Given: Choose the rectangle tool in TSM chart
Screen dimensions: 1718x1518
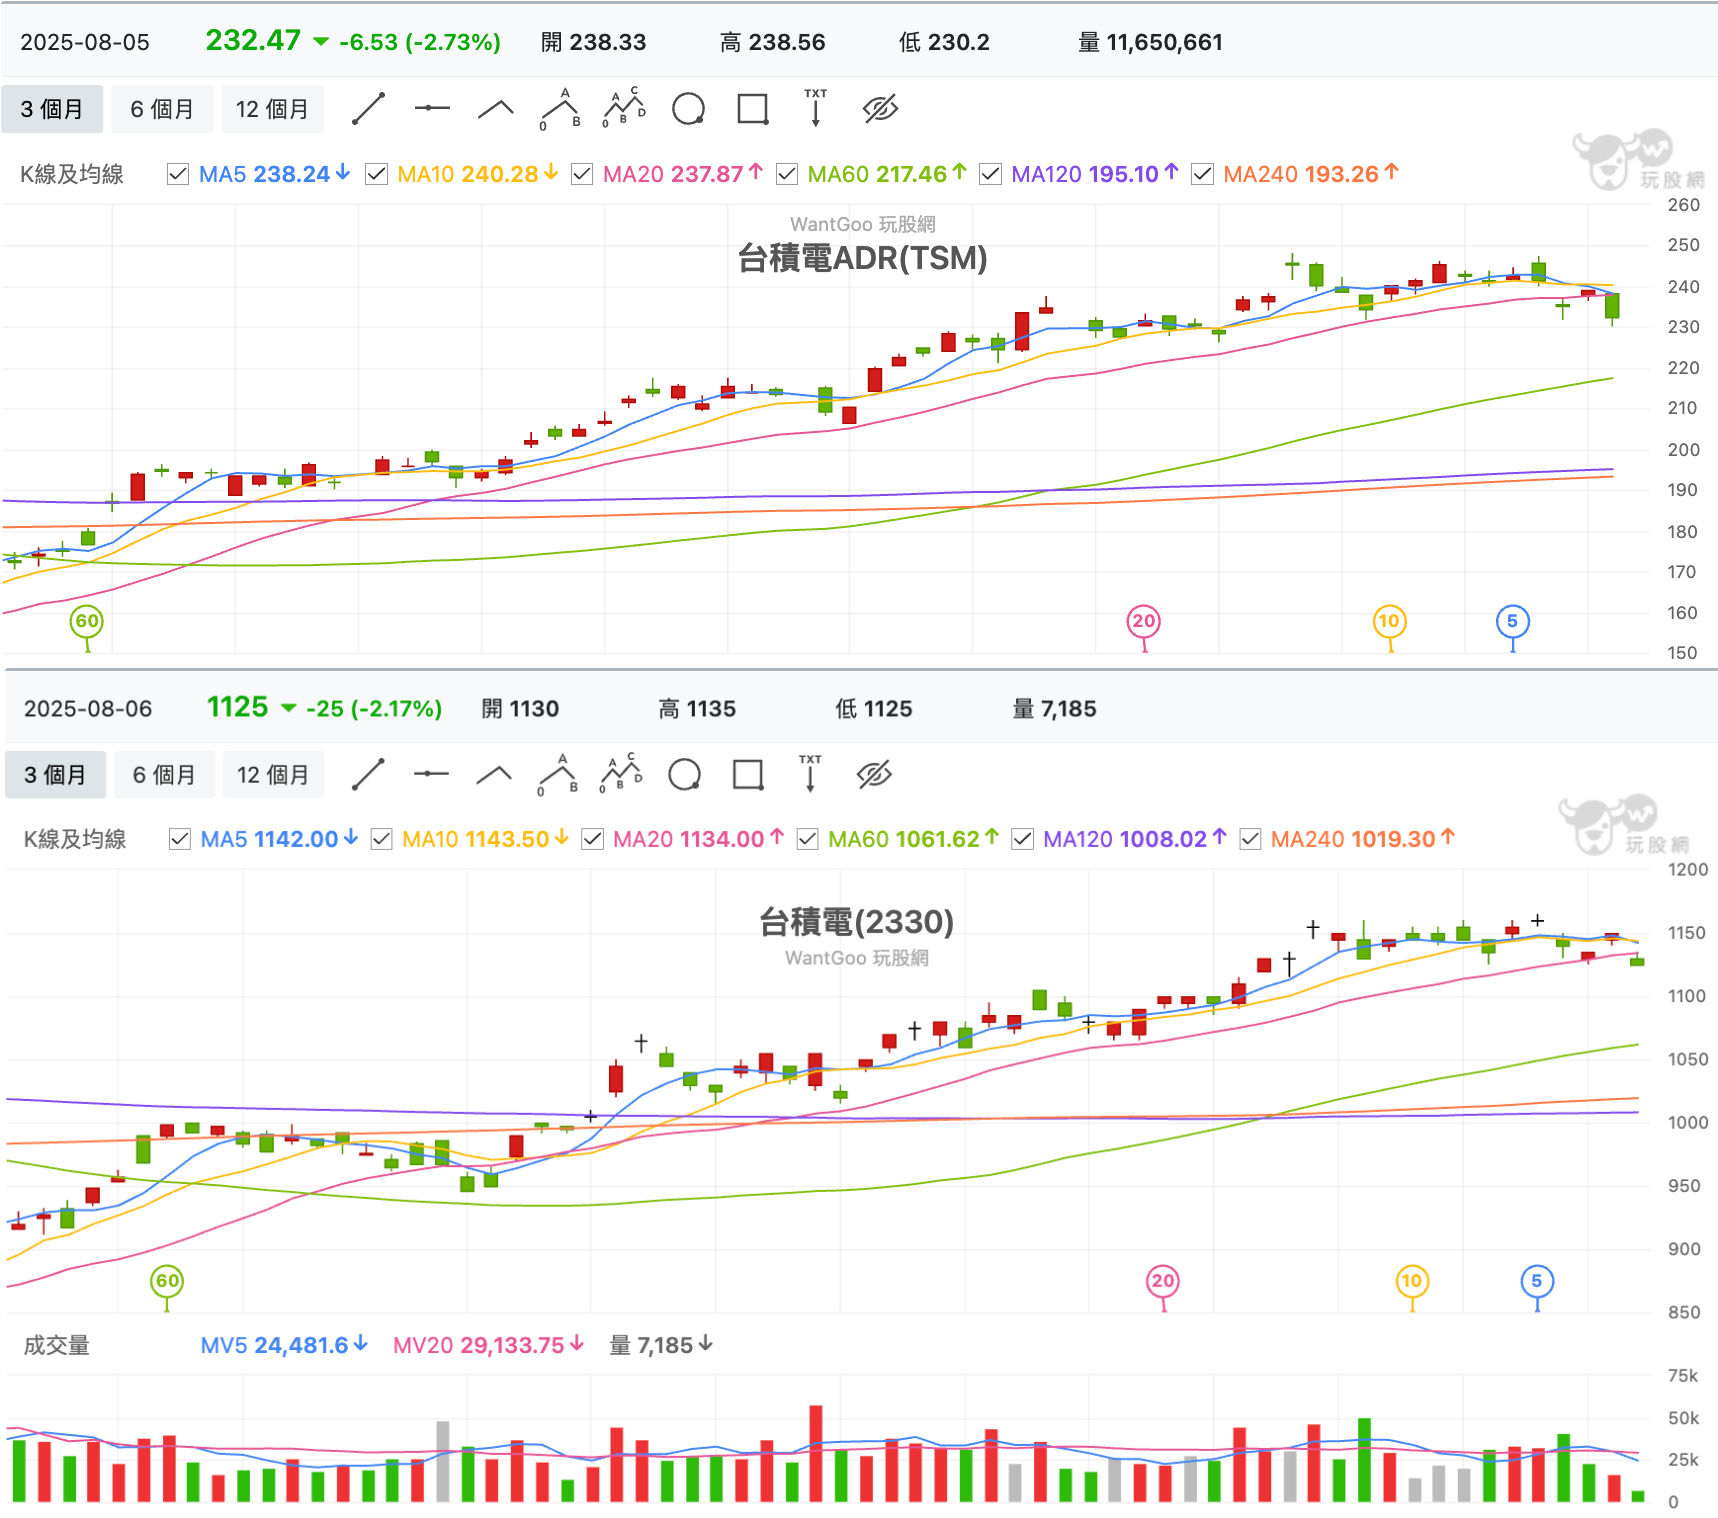Looking at the screenshot, I should pos(752,109).
